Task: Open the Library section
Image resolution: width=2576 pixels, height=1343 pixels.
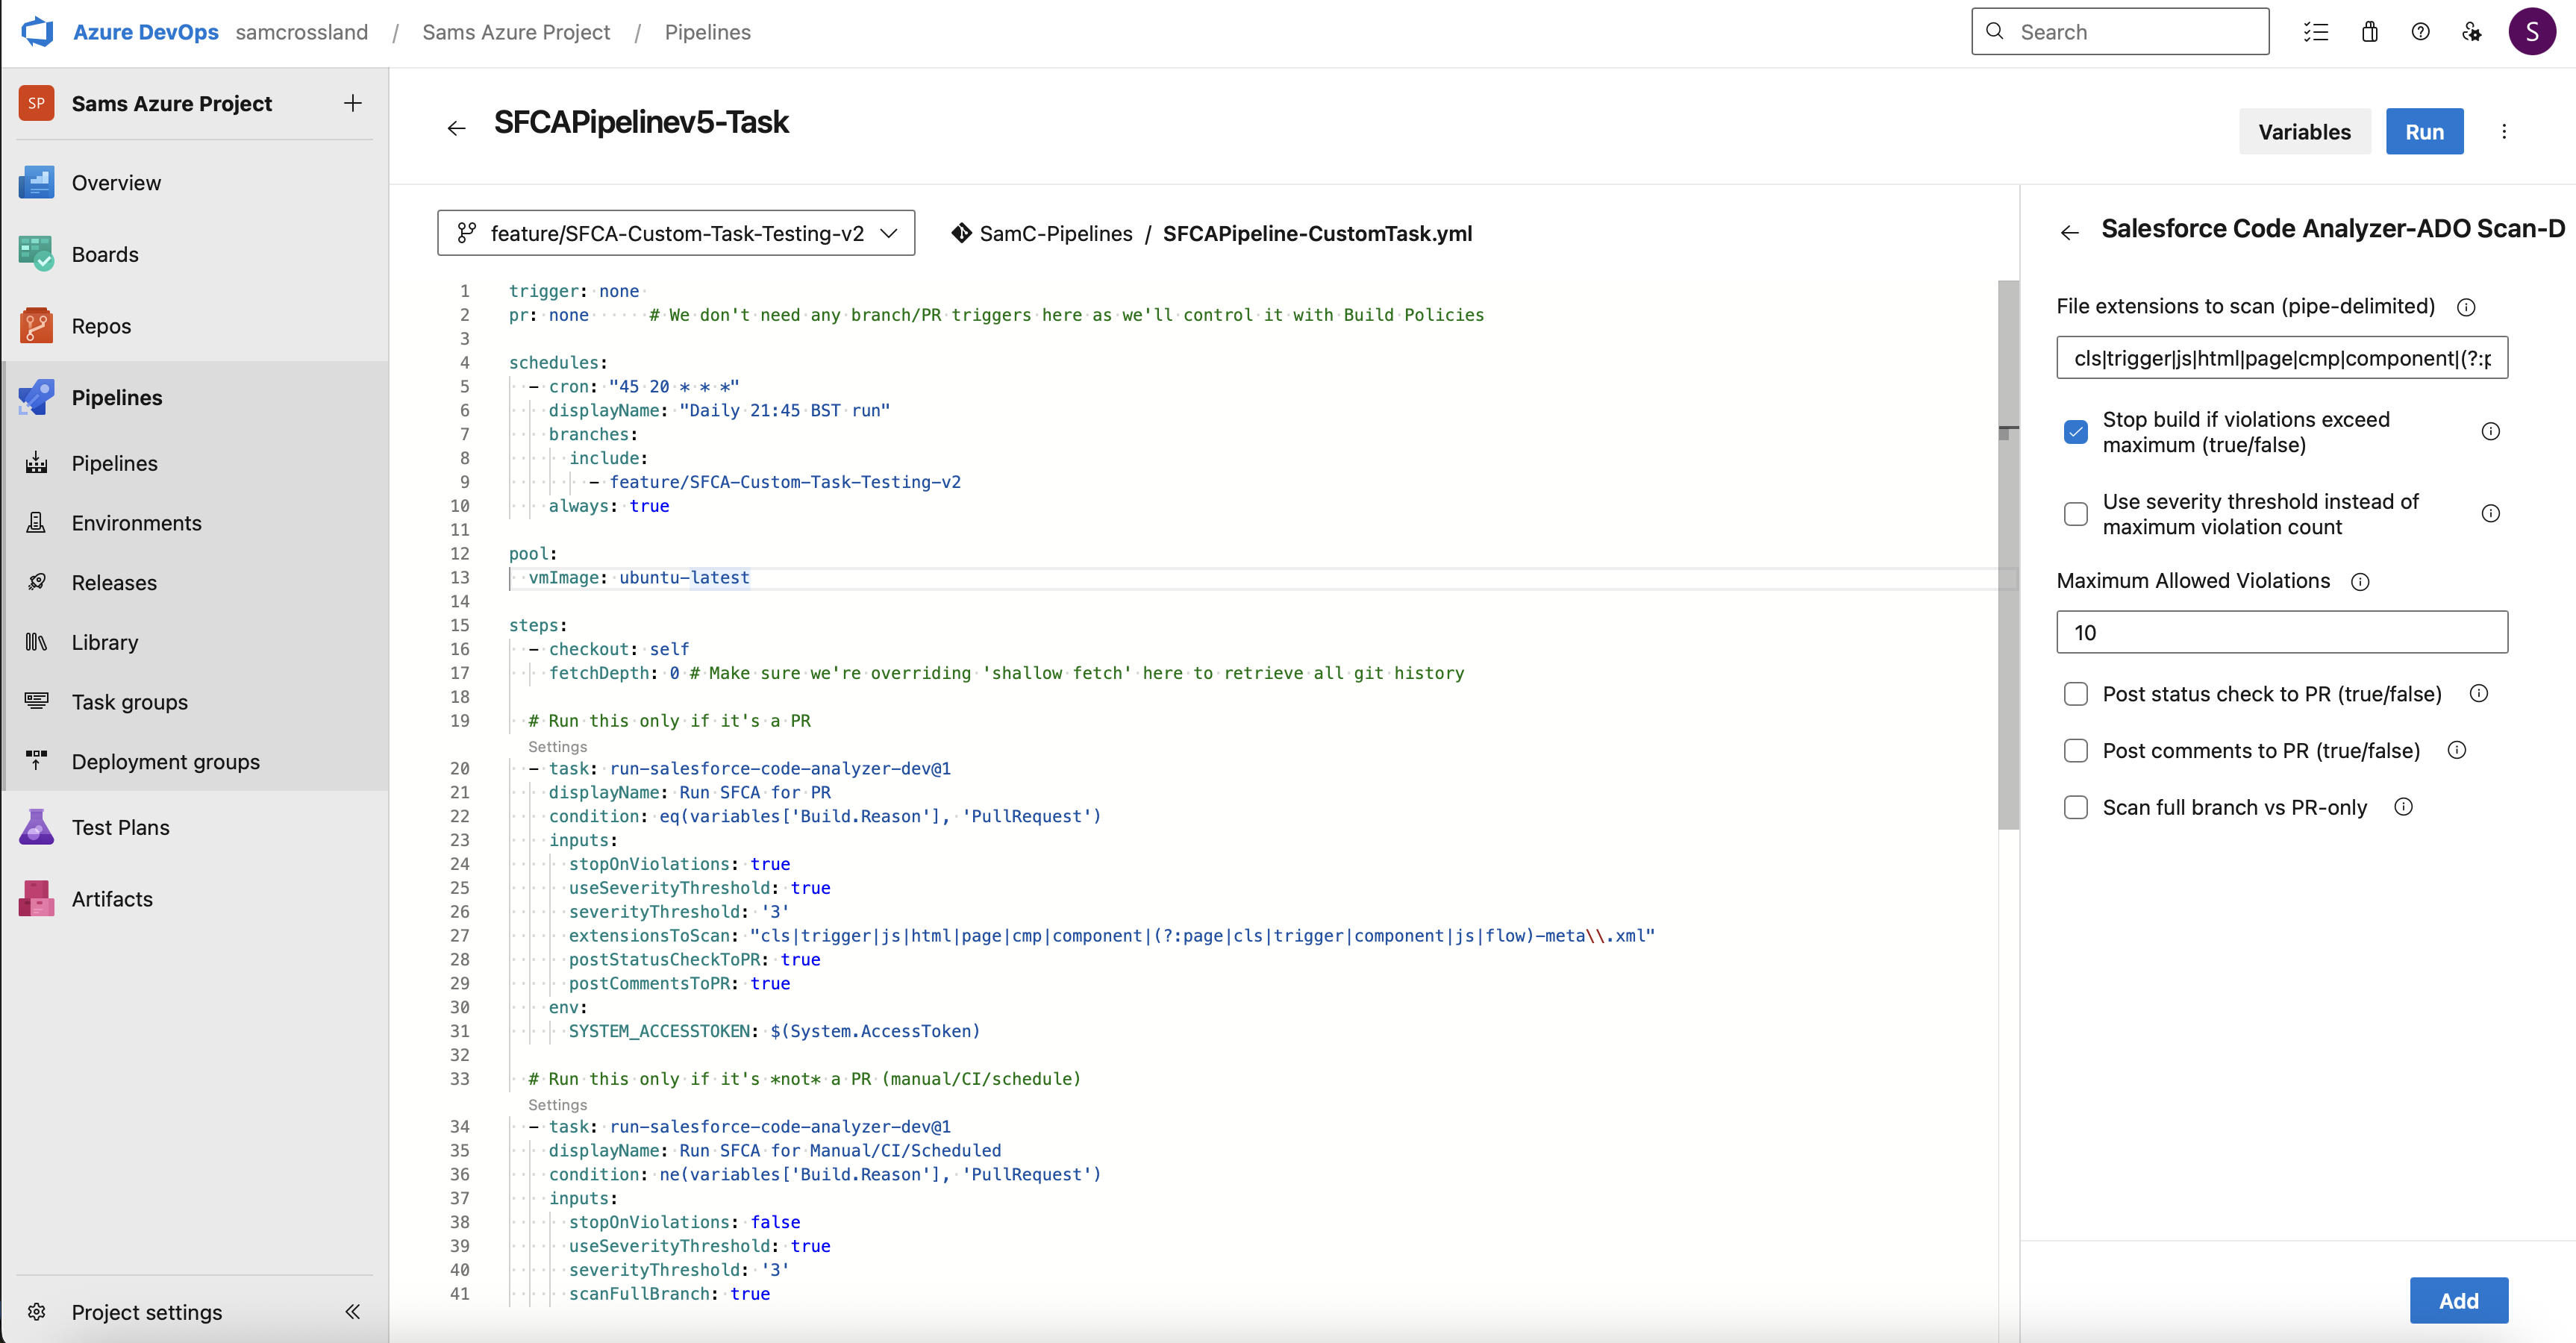Action: tap(105, 641)
